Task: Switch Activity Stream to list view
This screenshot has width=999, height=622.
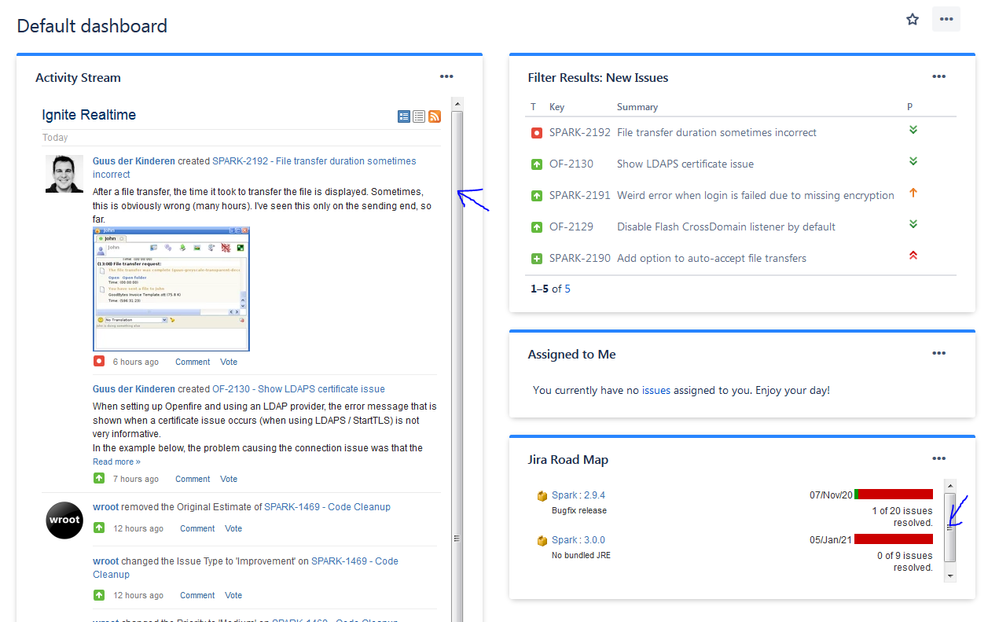Action: click(419, 116)
